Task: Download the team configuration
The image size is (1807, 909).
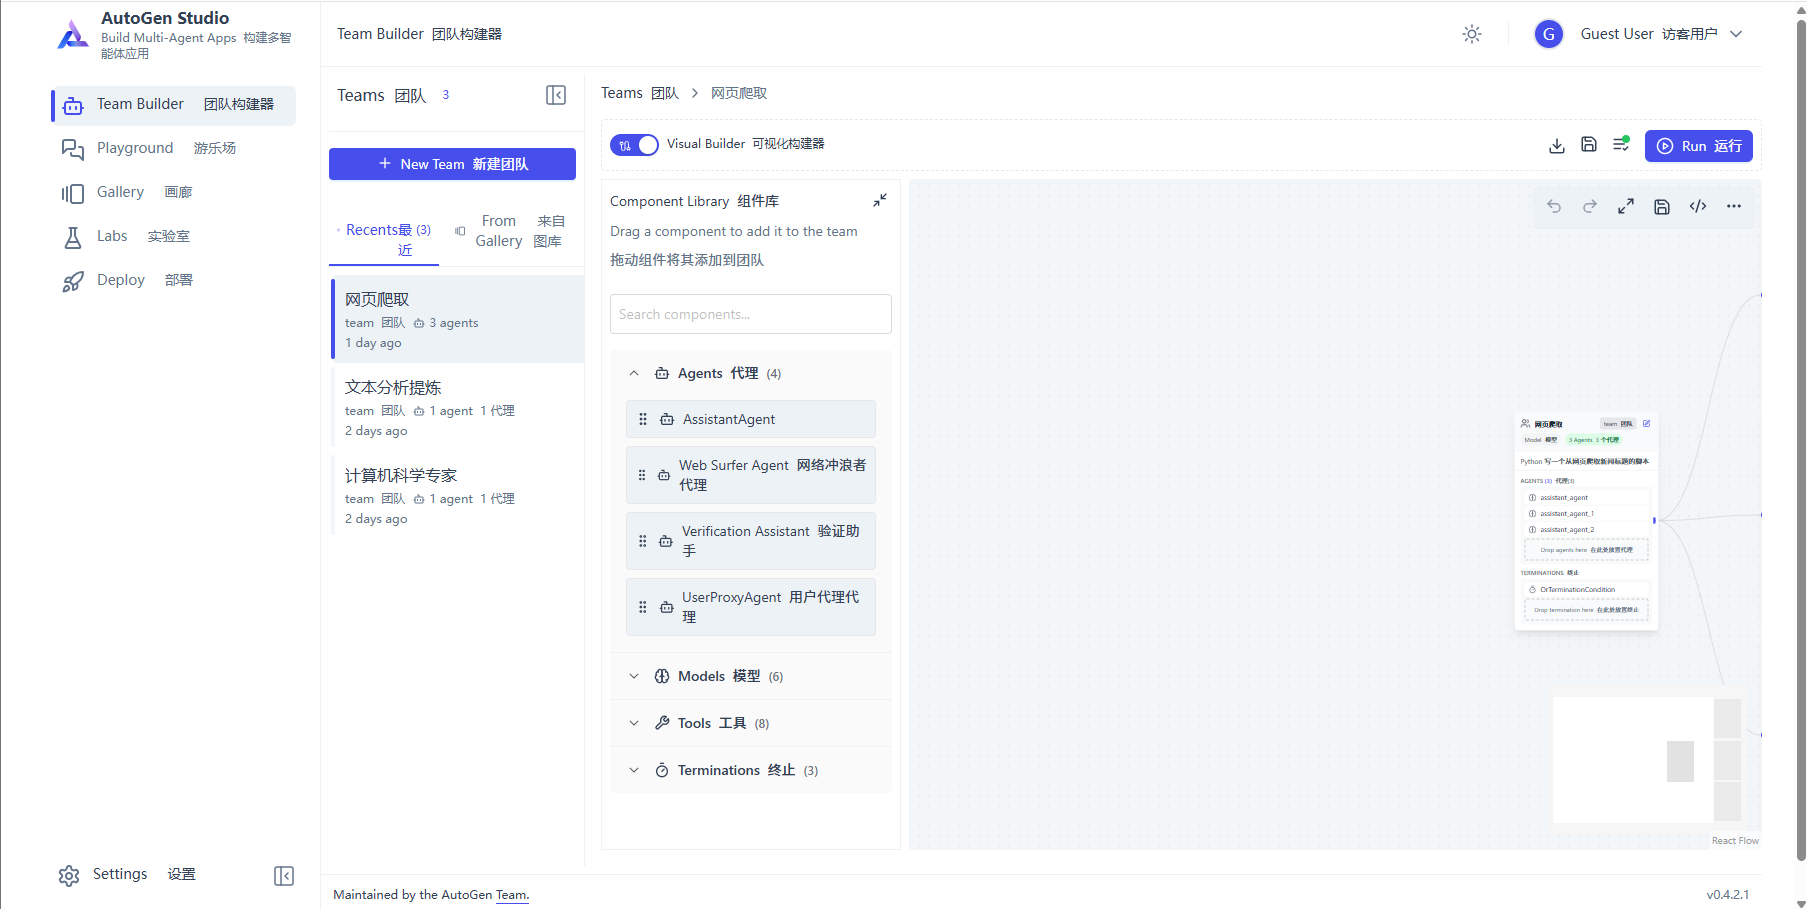Action: [1557, 146]
